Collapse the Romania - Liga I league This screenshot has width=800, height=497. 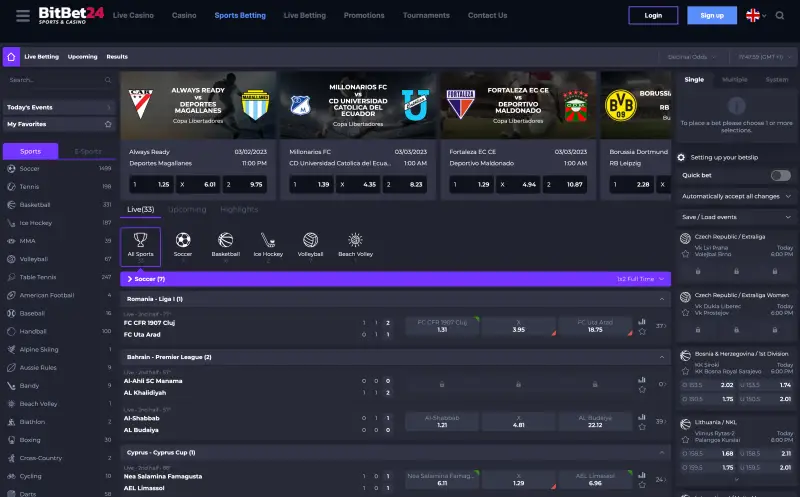pos(662,299)
